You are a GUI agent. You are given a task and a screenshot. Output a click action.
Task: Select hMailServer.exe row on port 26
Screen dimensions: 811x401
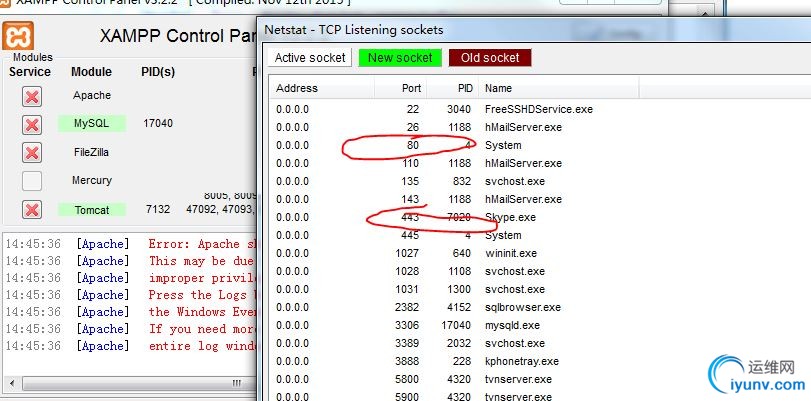tap(538, 127)
